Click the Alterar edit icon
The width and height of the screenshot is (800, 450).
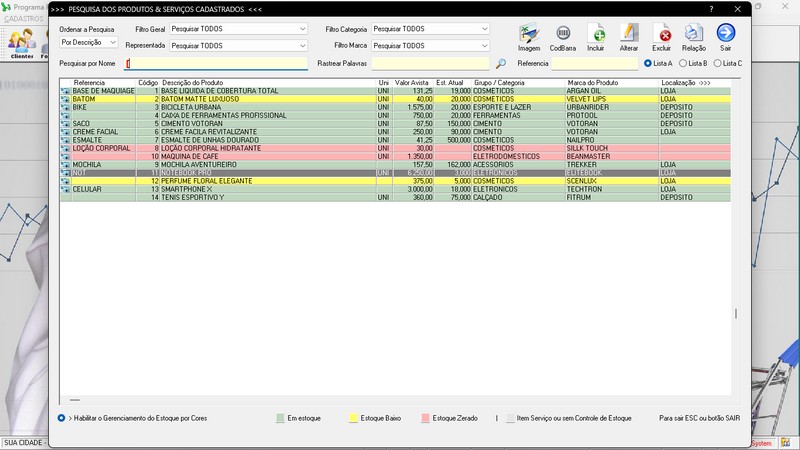pyautogui.click(x=629, y=37)
